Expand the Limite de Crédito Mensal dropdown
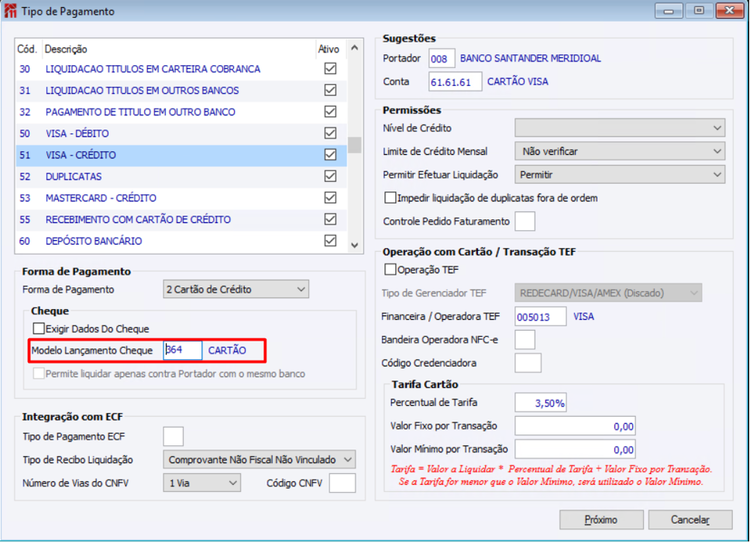This screenshot has height=543, width=750. [620, 151]
